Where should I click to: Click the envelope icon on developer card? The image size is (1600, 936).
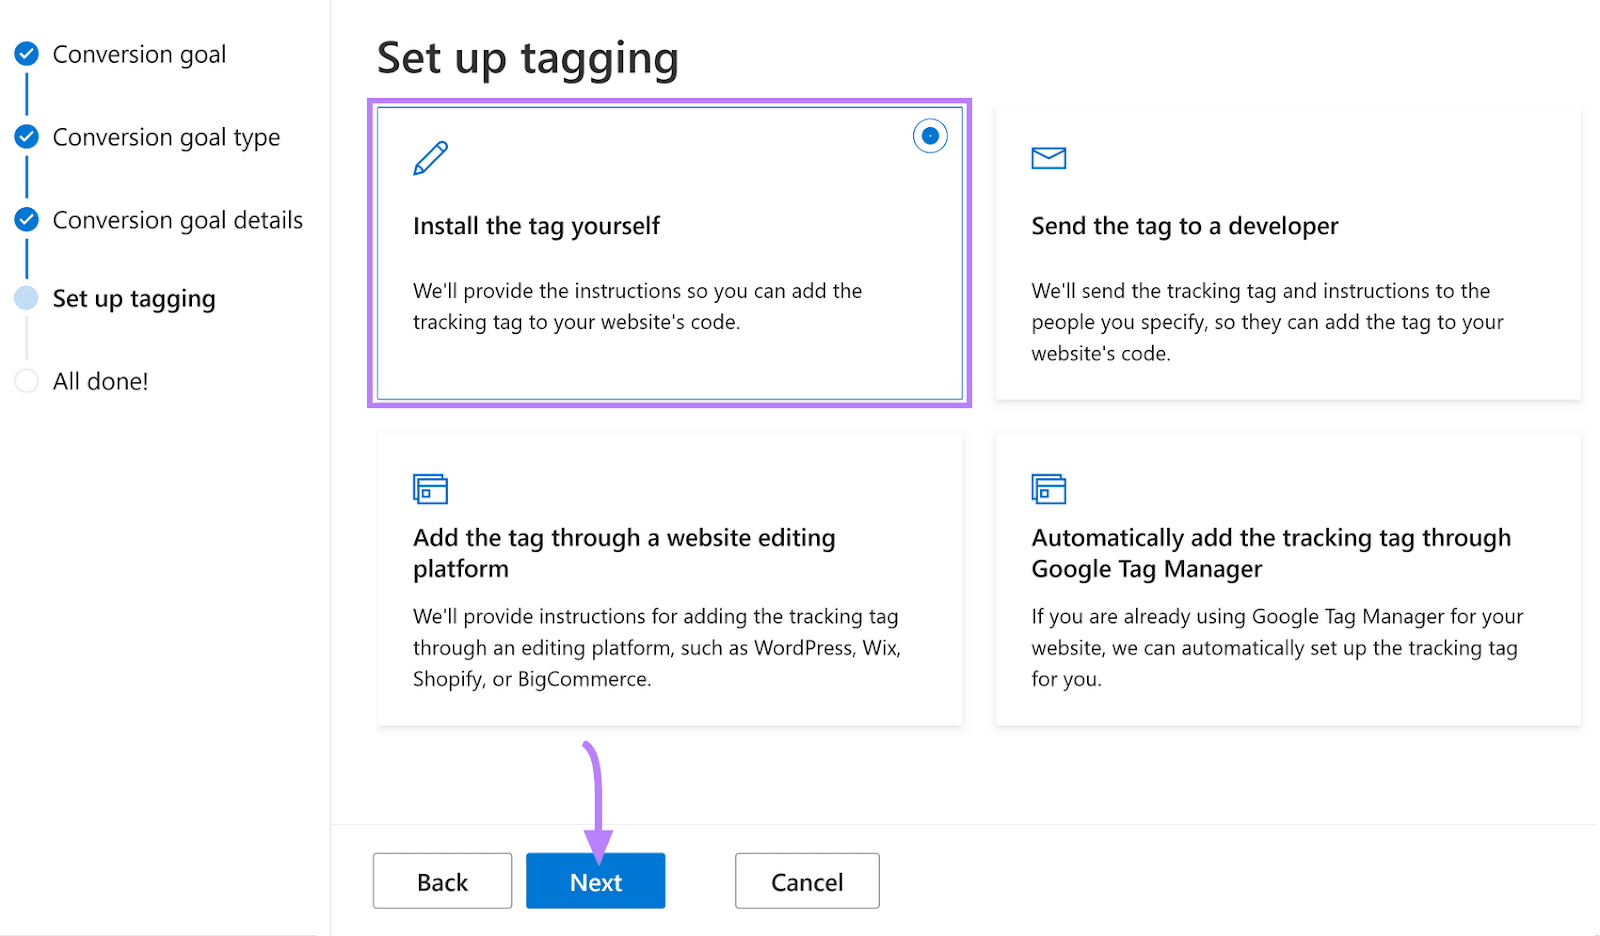click(x=1048, y=158)
